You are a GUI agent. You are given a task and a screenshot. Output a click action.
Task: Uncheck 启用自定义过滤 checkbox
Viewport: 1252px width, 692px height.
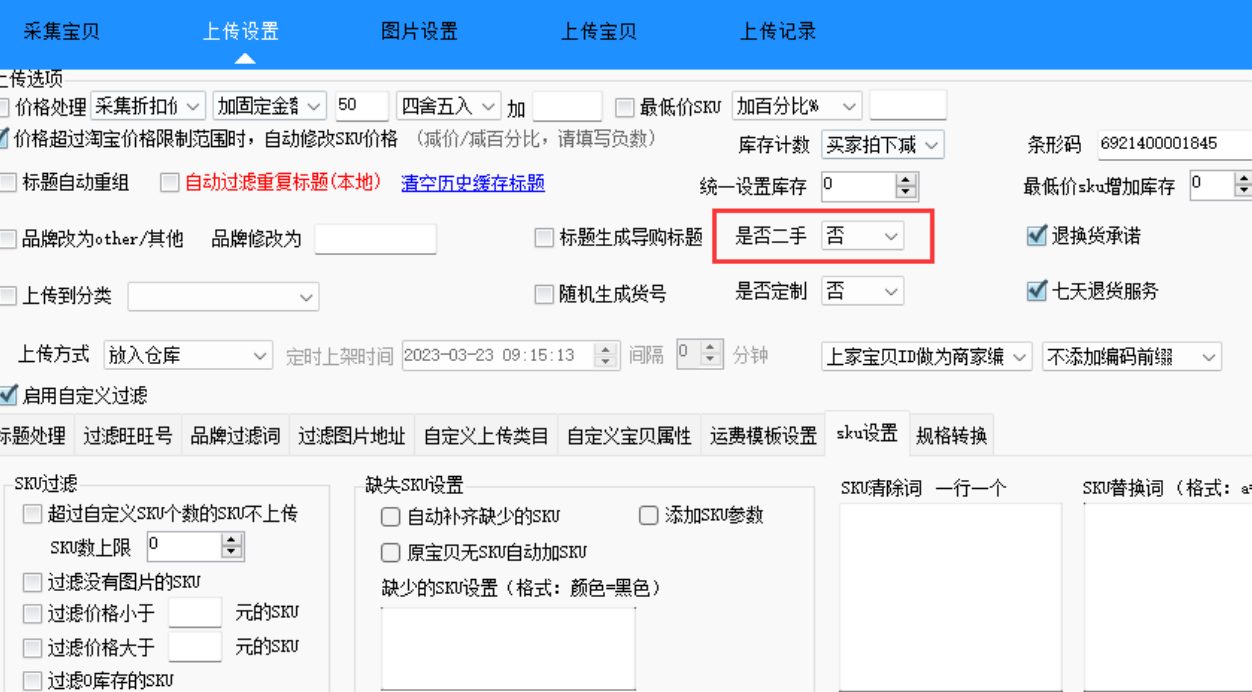[x=7, y=396]
